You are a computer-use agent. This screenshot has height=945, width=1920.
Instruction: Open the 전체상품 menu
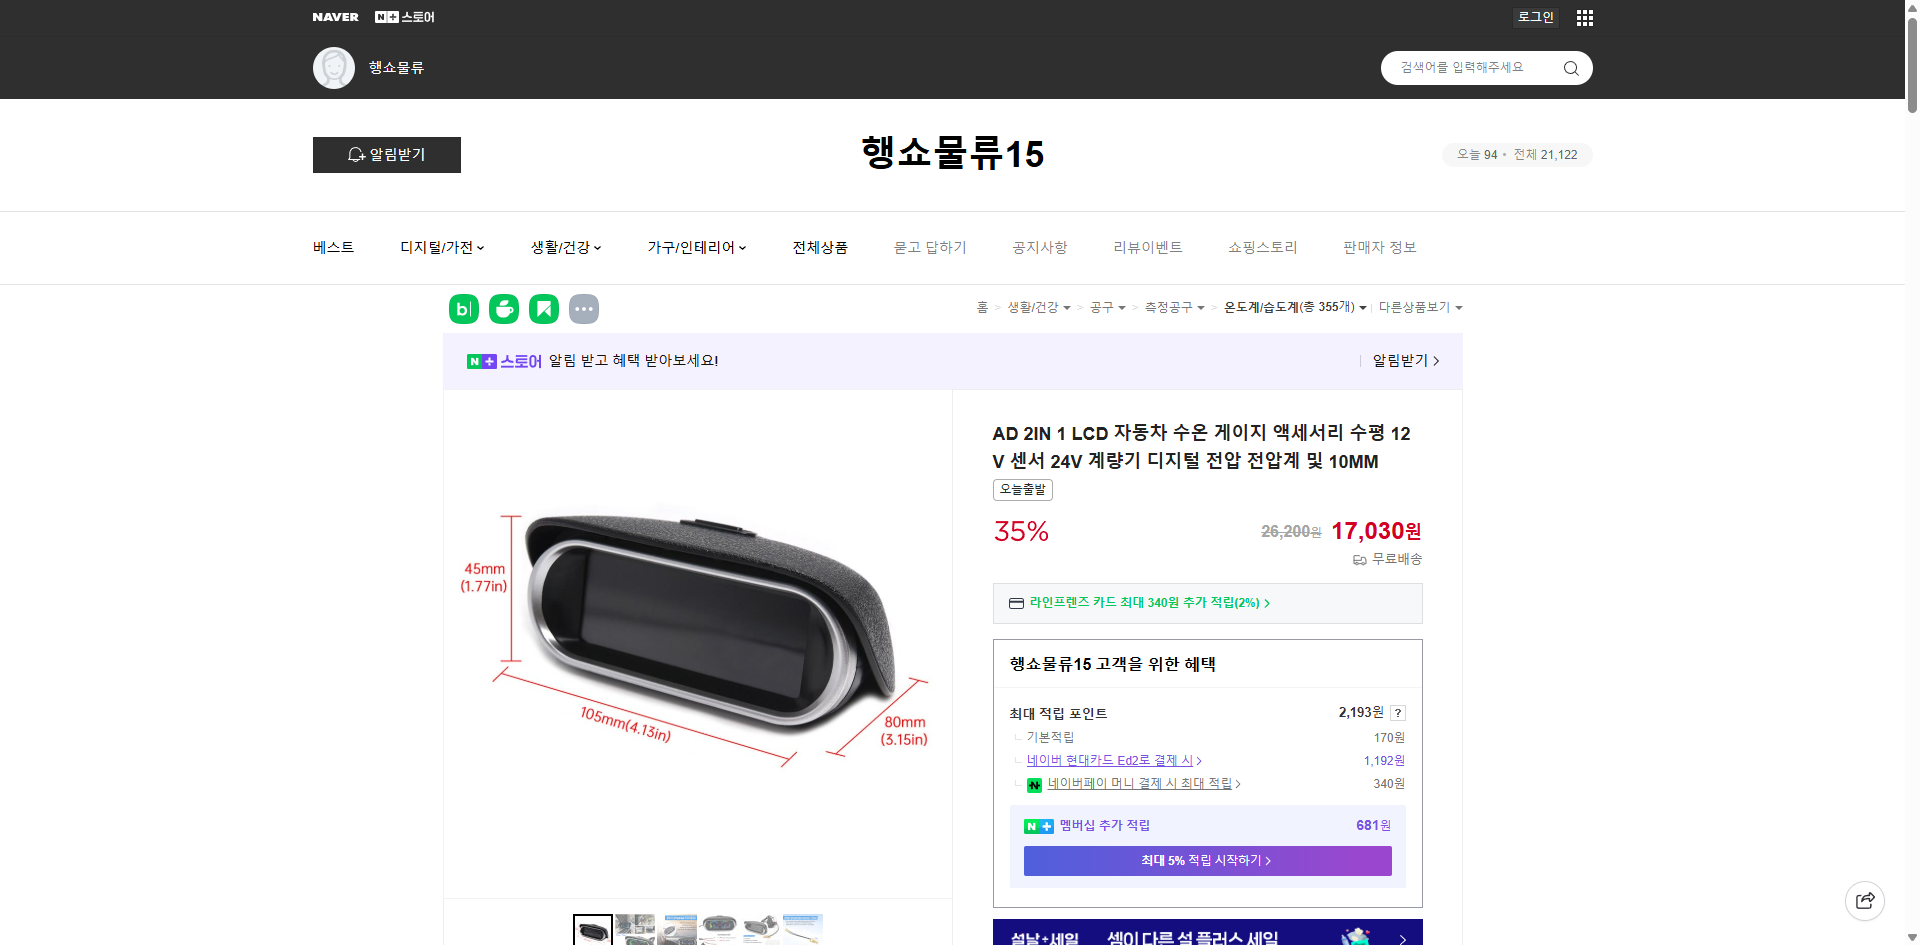[x=818, y=247]
